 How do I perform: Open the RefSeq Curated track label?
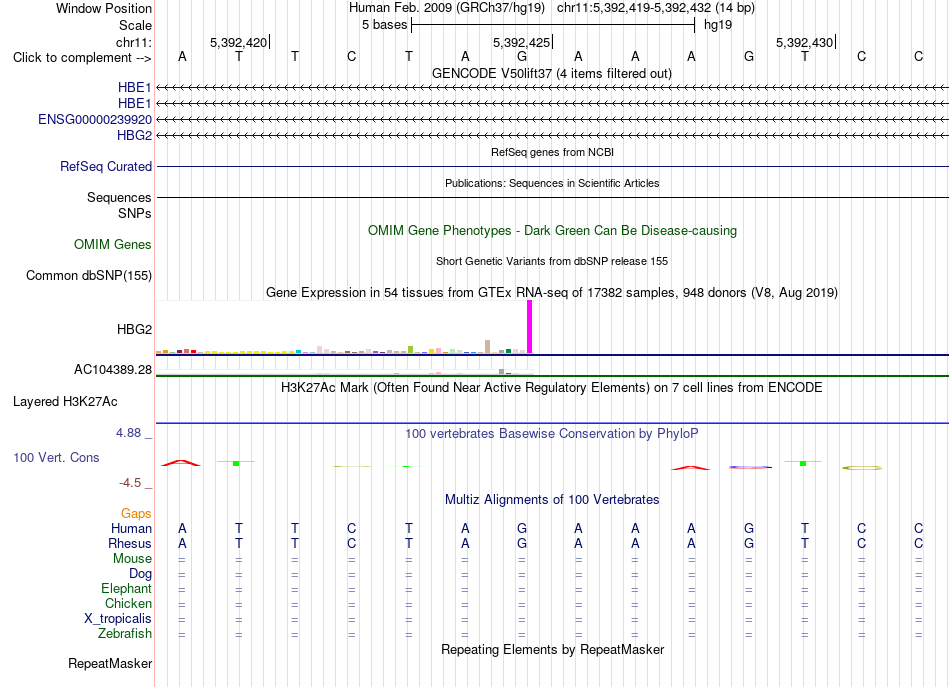point(106,167)
